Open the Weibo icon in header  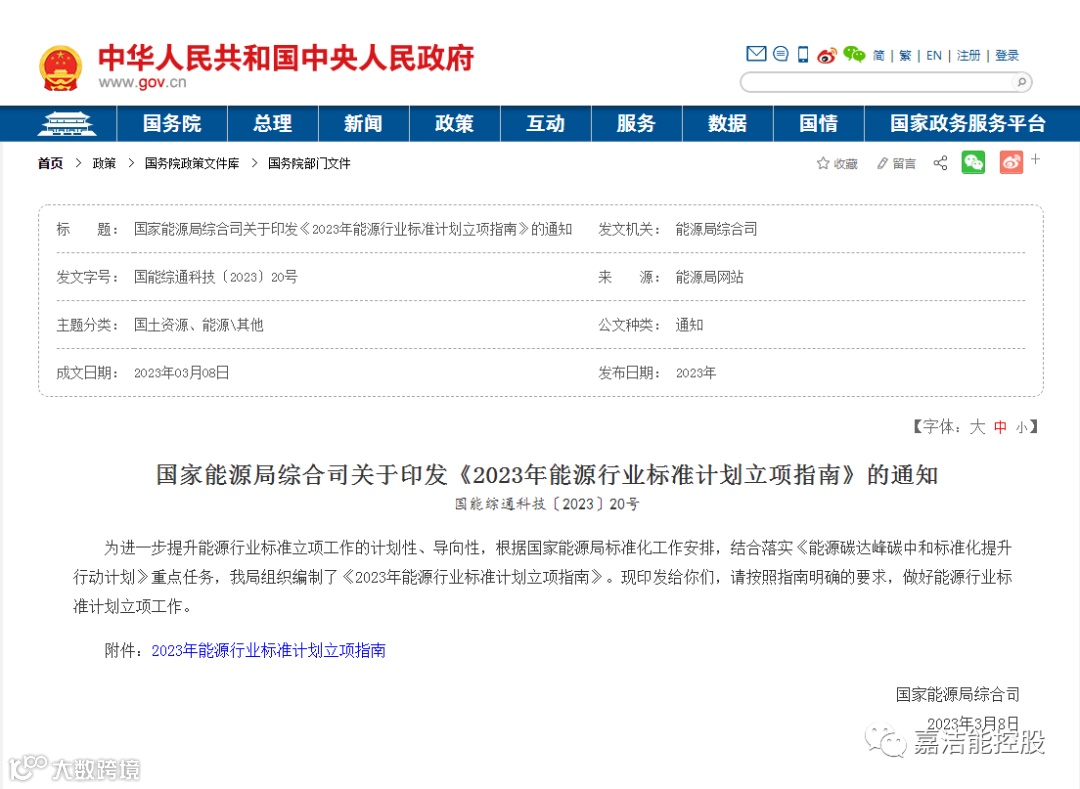(x=827, y=55)
